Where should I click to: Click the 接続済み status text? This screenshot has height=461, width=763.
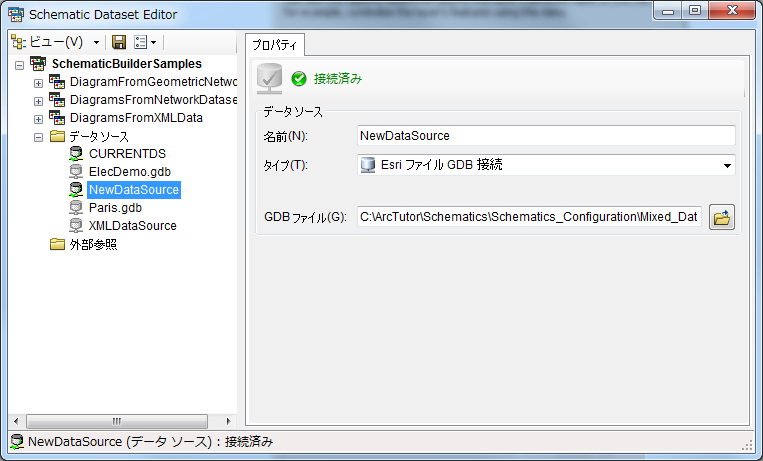tap(338, 78)
